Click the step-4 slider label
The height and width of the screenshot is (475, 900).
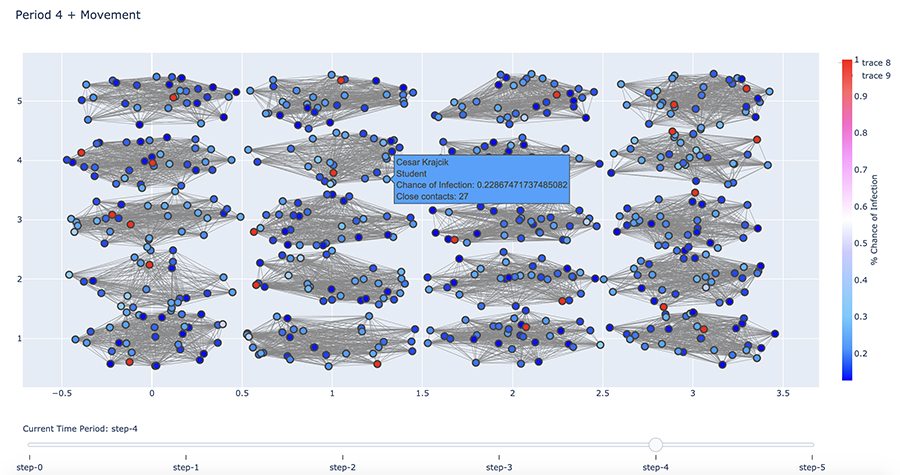[x=655, y=467]
